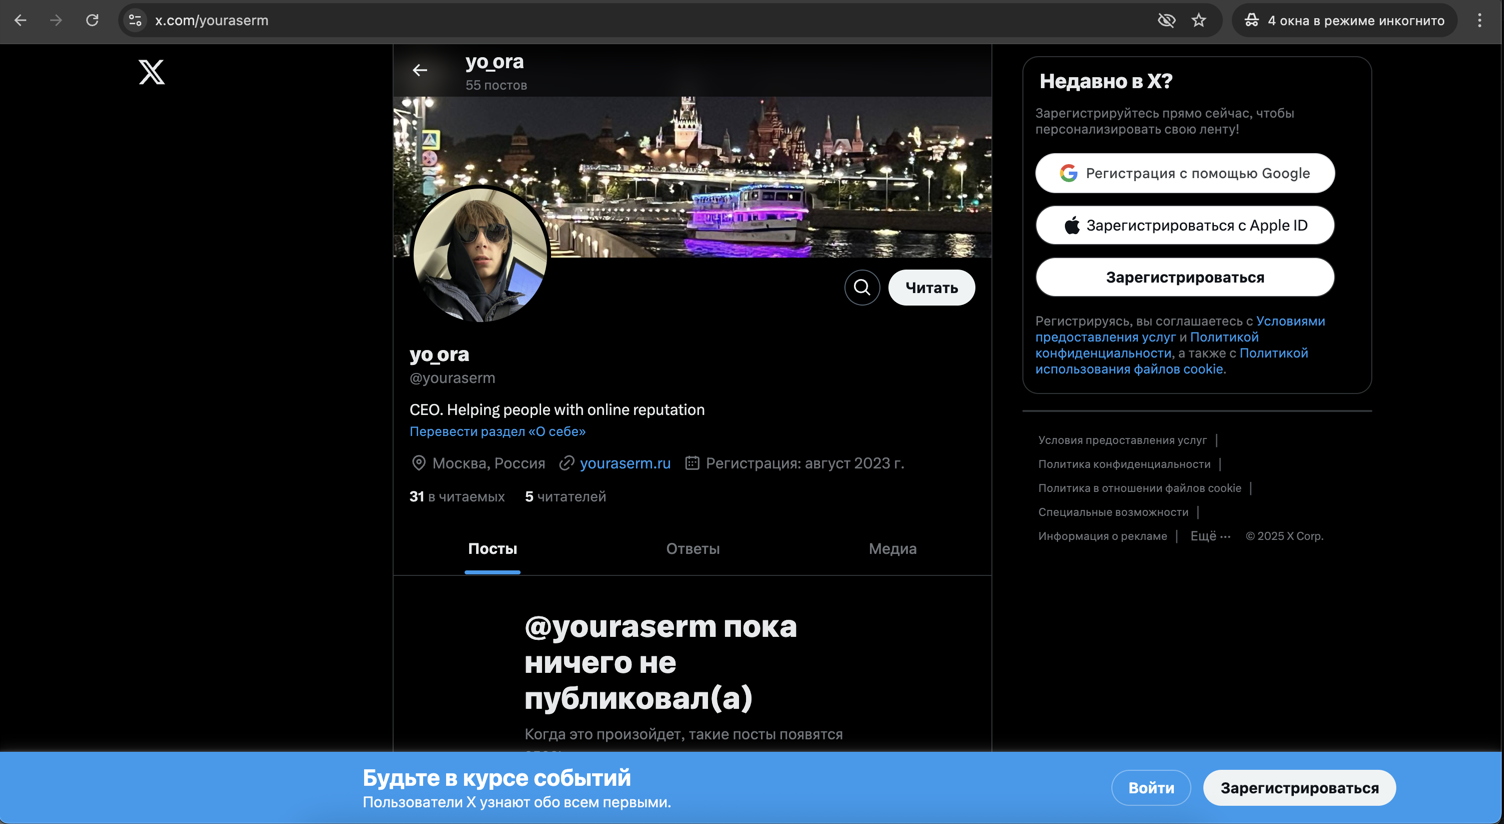Image resolution: width=1504 pixels, height=824 pixels.
Task: Open the yo_ora profile avatar photo
Action: click(x=481, y=254)
